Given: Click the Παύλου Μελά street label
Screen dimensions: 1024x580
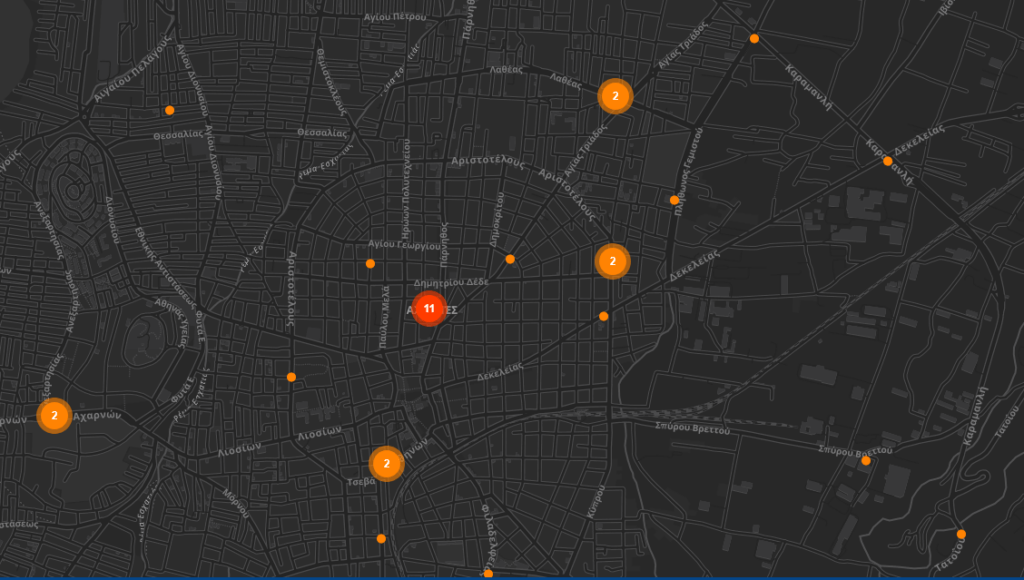Looking at the screenshot, I should point(384,316).
